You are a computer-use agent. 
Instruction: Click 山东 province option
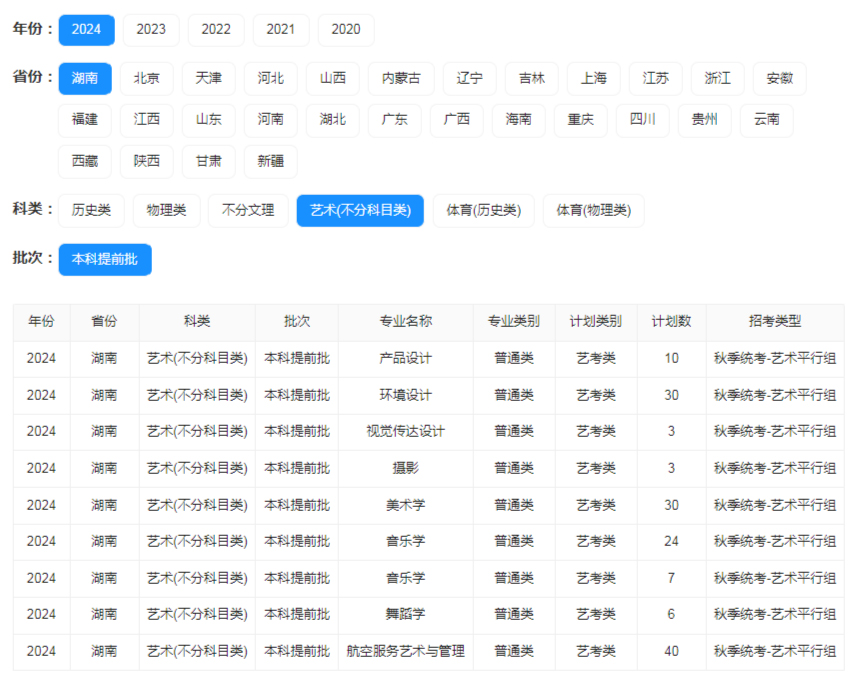point(209,120)
